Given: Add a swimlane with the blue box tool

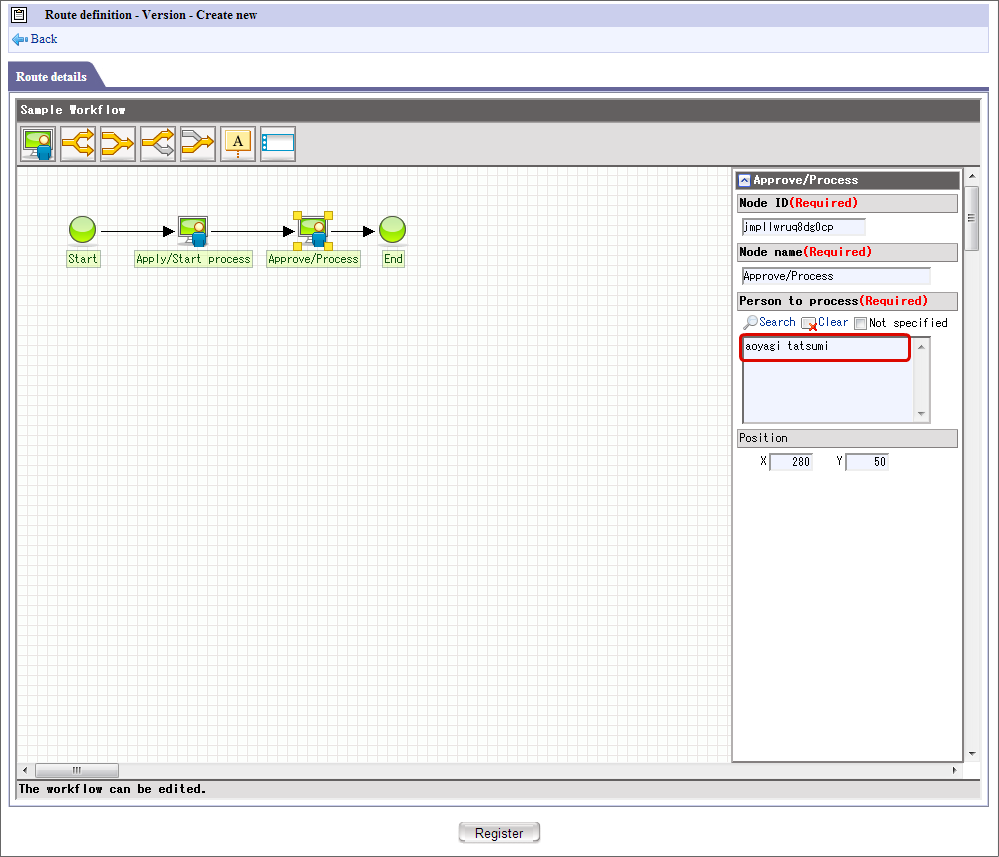Looking at the screenshot, I should [278, 143].
